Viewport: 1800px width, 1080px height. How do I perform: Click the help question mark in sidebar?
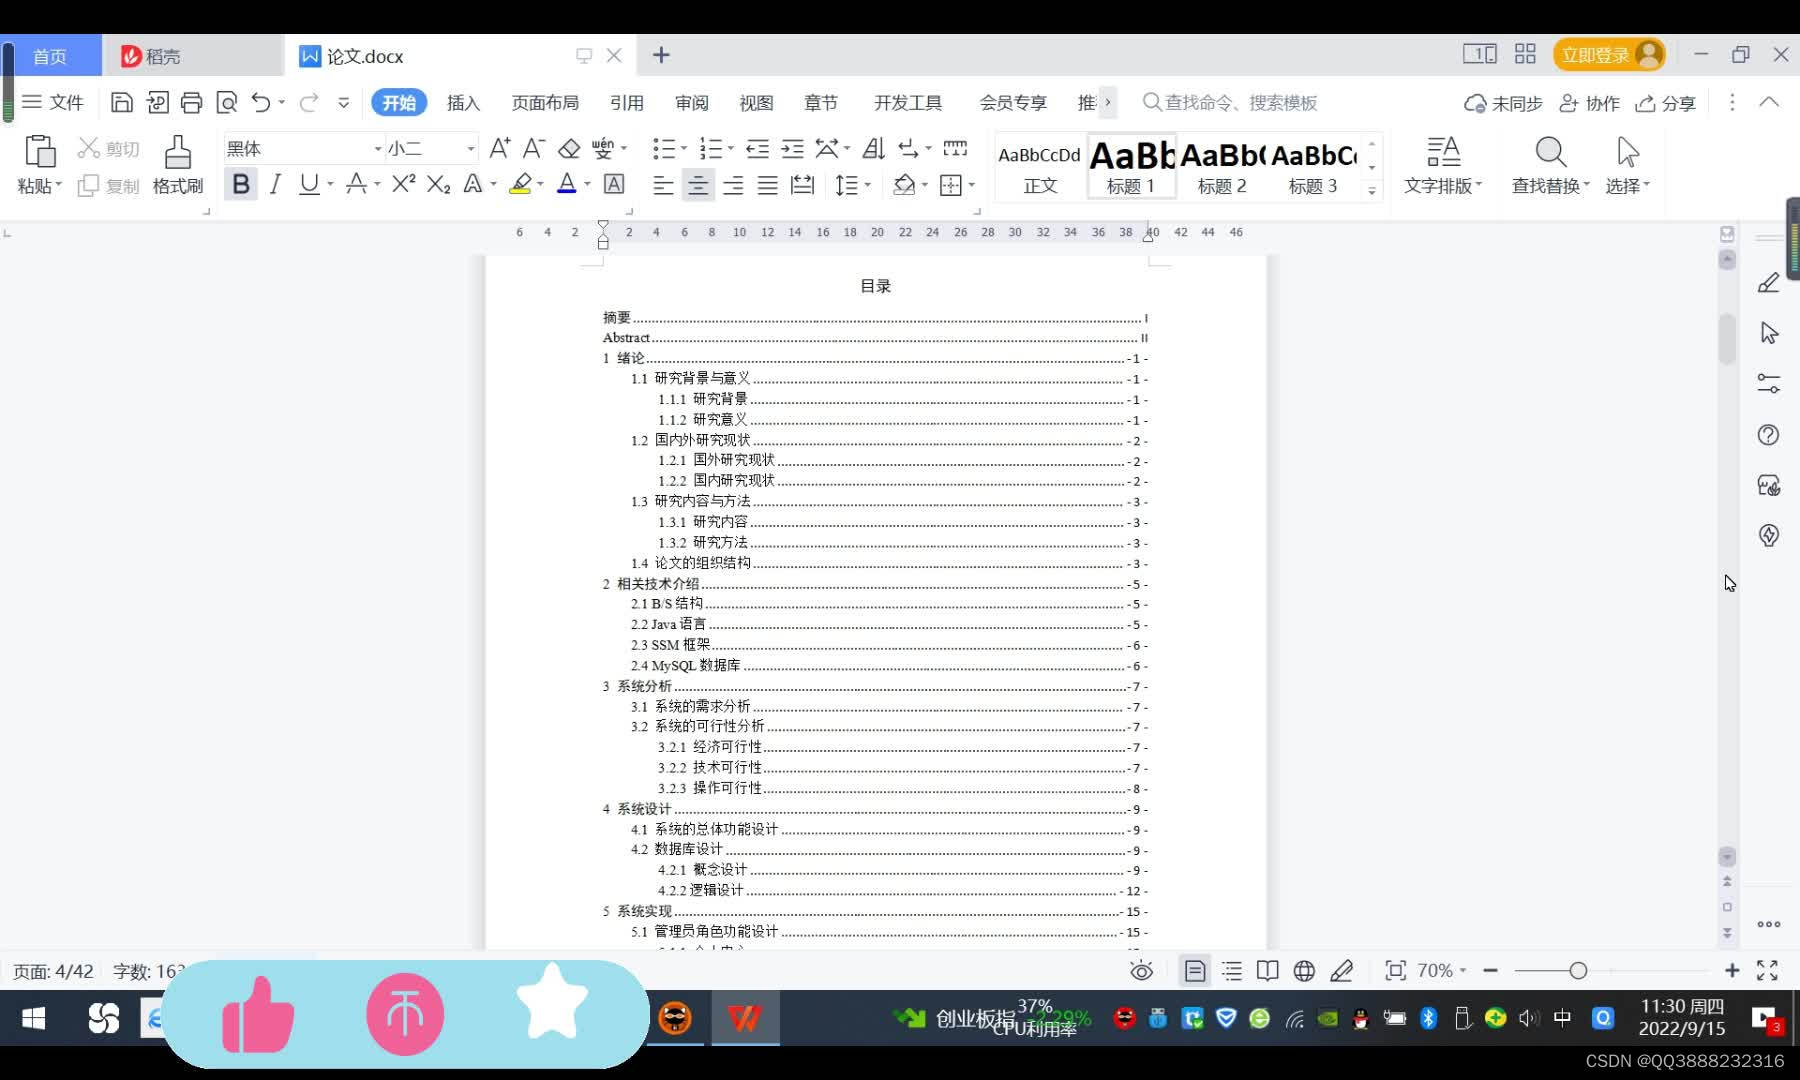pos(1768,435)
